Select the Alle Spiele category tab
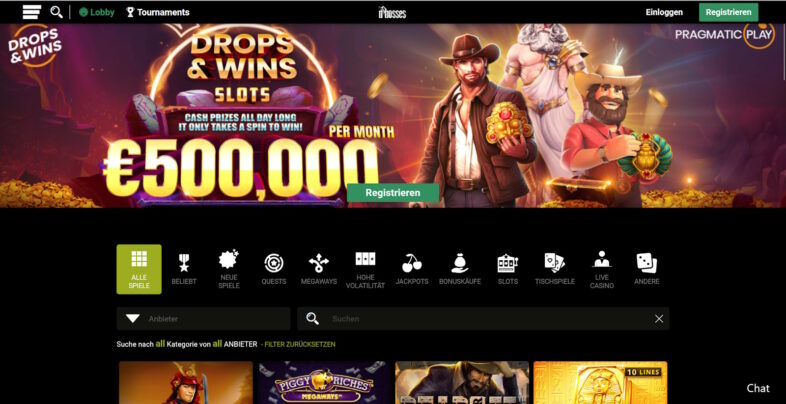This screenshot has height=404, width=786. [139, 269]
